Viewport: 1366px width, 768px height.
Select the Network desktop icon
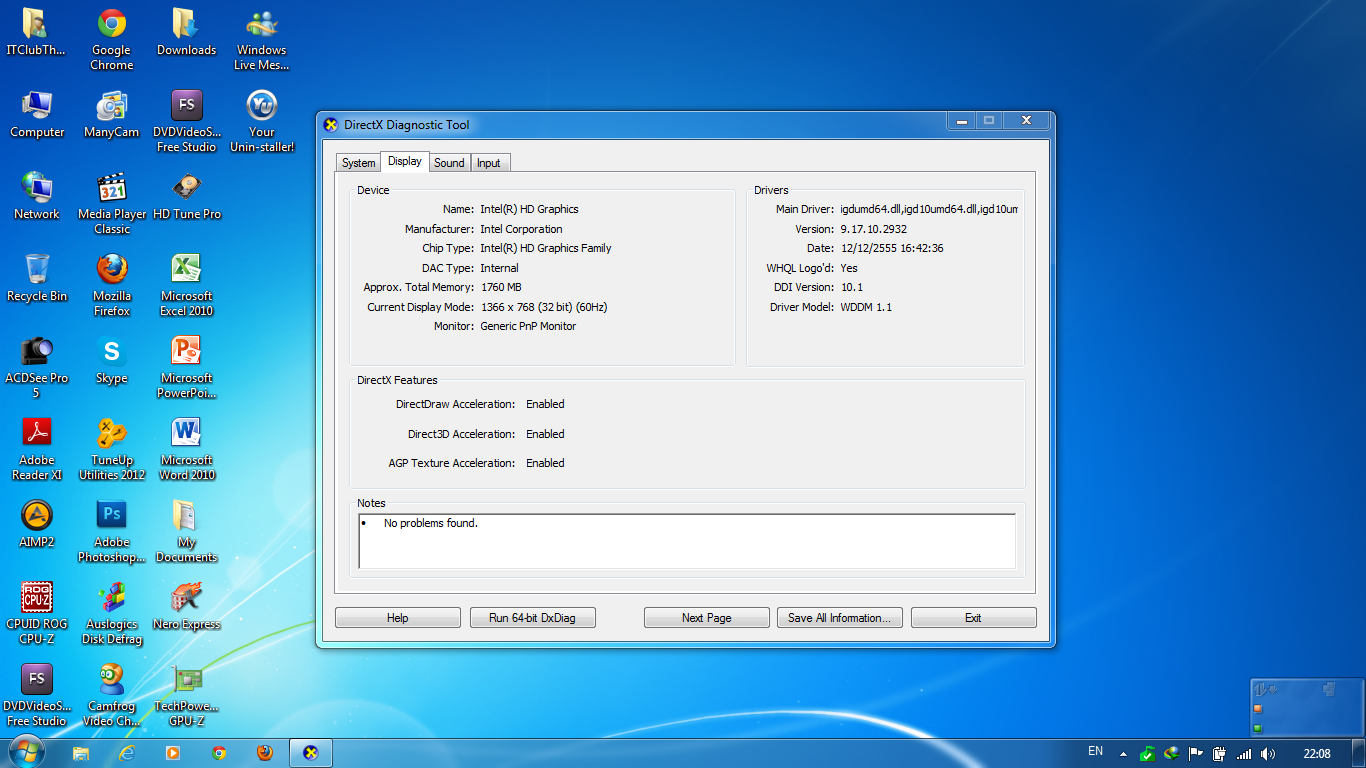pyautogui.click(x=37, y=196)
